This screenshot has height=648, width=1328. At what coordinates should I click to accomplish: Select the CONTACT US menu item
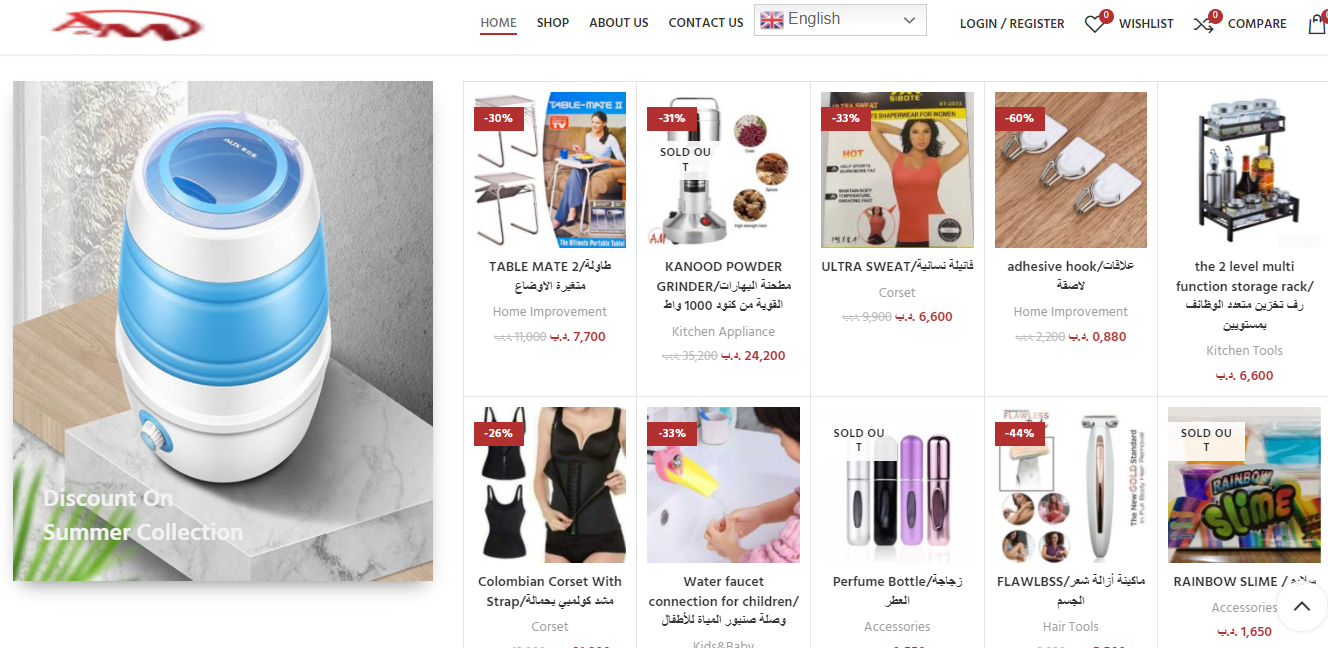(706, 23)
